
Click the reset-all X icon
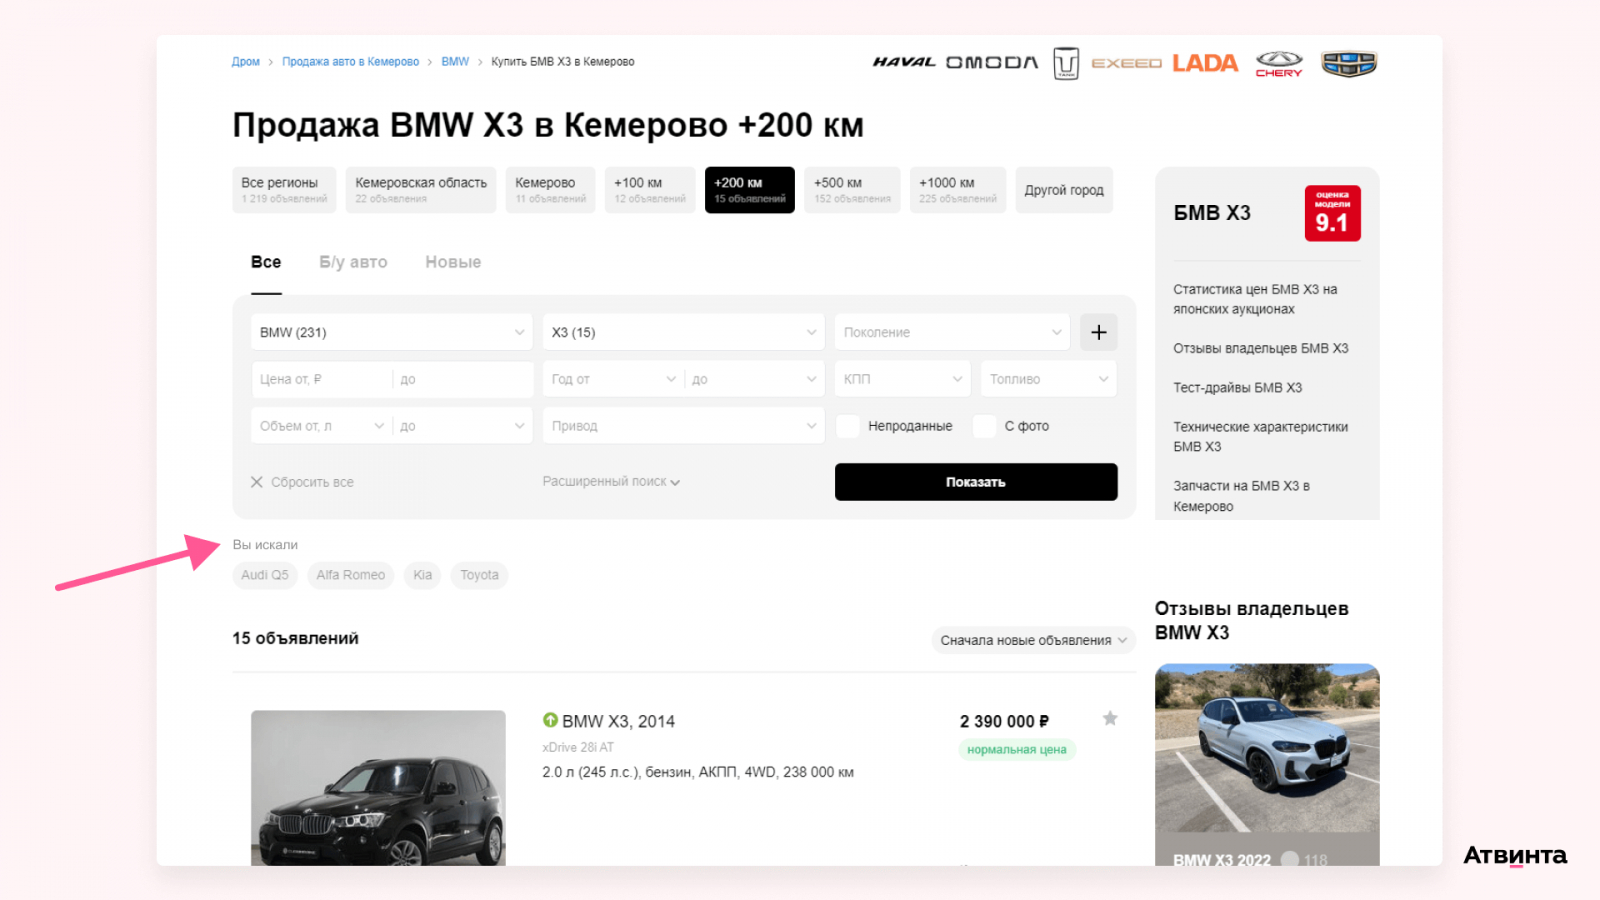257,482
